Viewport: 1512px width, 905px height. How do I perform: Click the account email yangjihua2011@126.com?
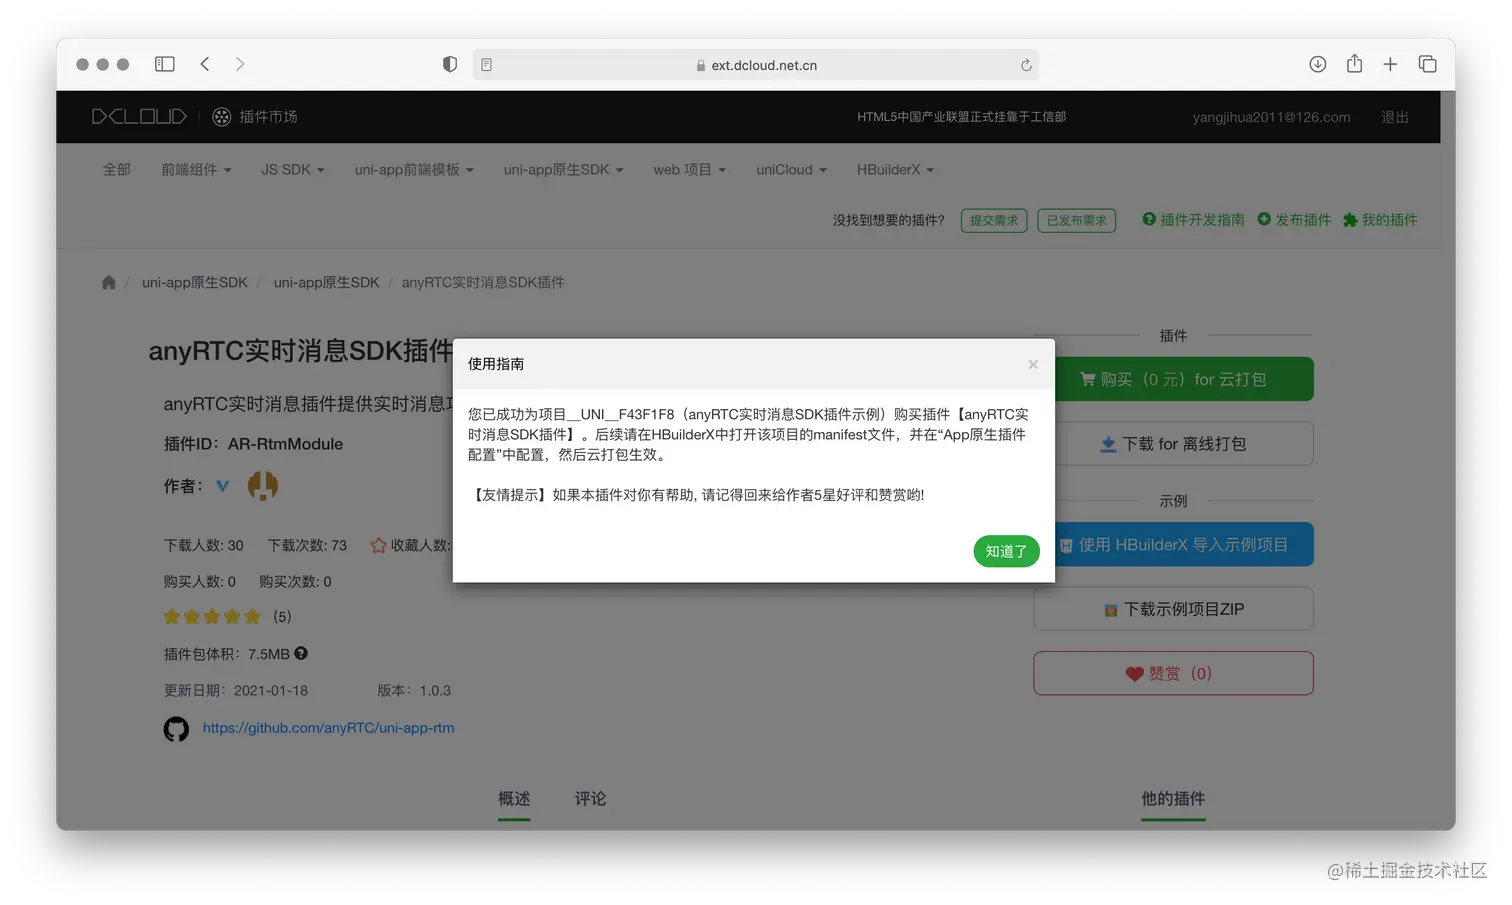(x=1271, y=117)
